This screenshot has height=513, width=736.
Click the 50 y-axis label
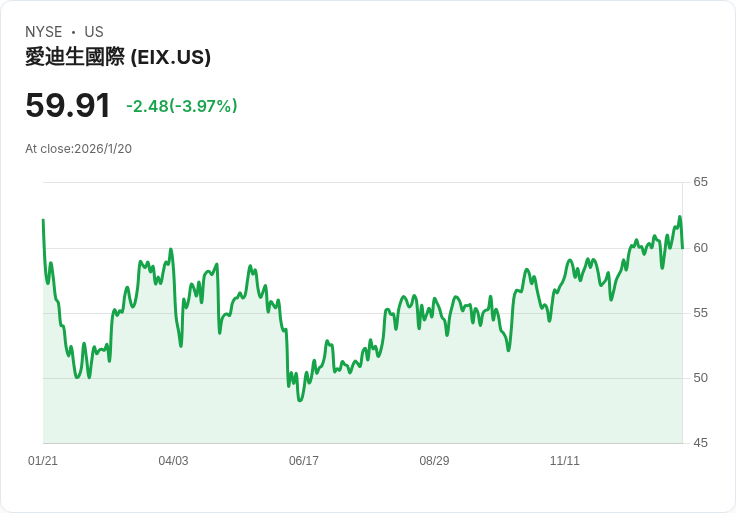[x=701, y=378]
